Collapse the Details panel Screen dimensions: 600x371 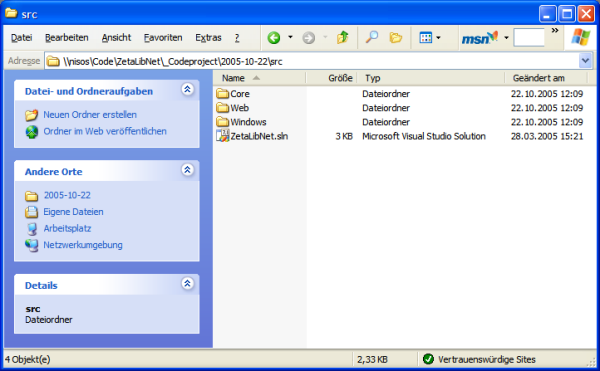point(187,283)
